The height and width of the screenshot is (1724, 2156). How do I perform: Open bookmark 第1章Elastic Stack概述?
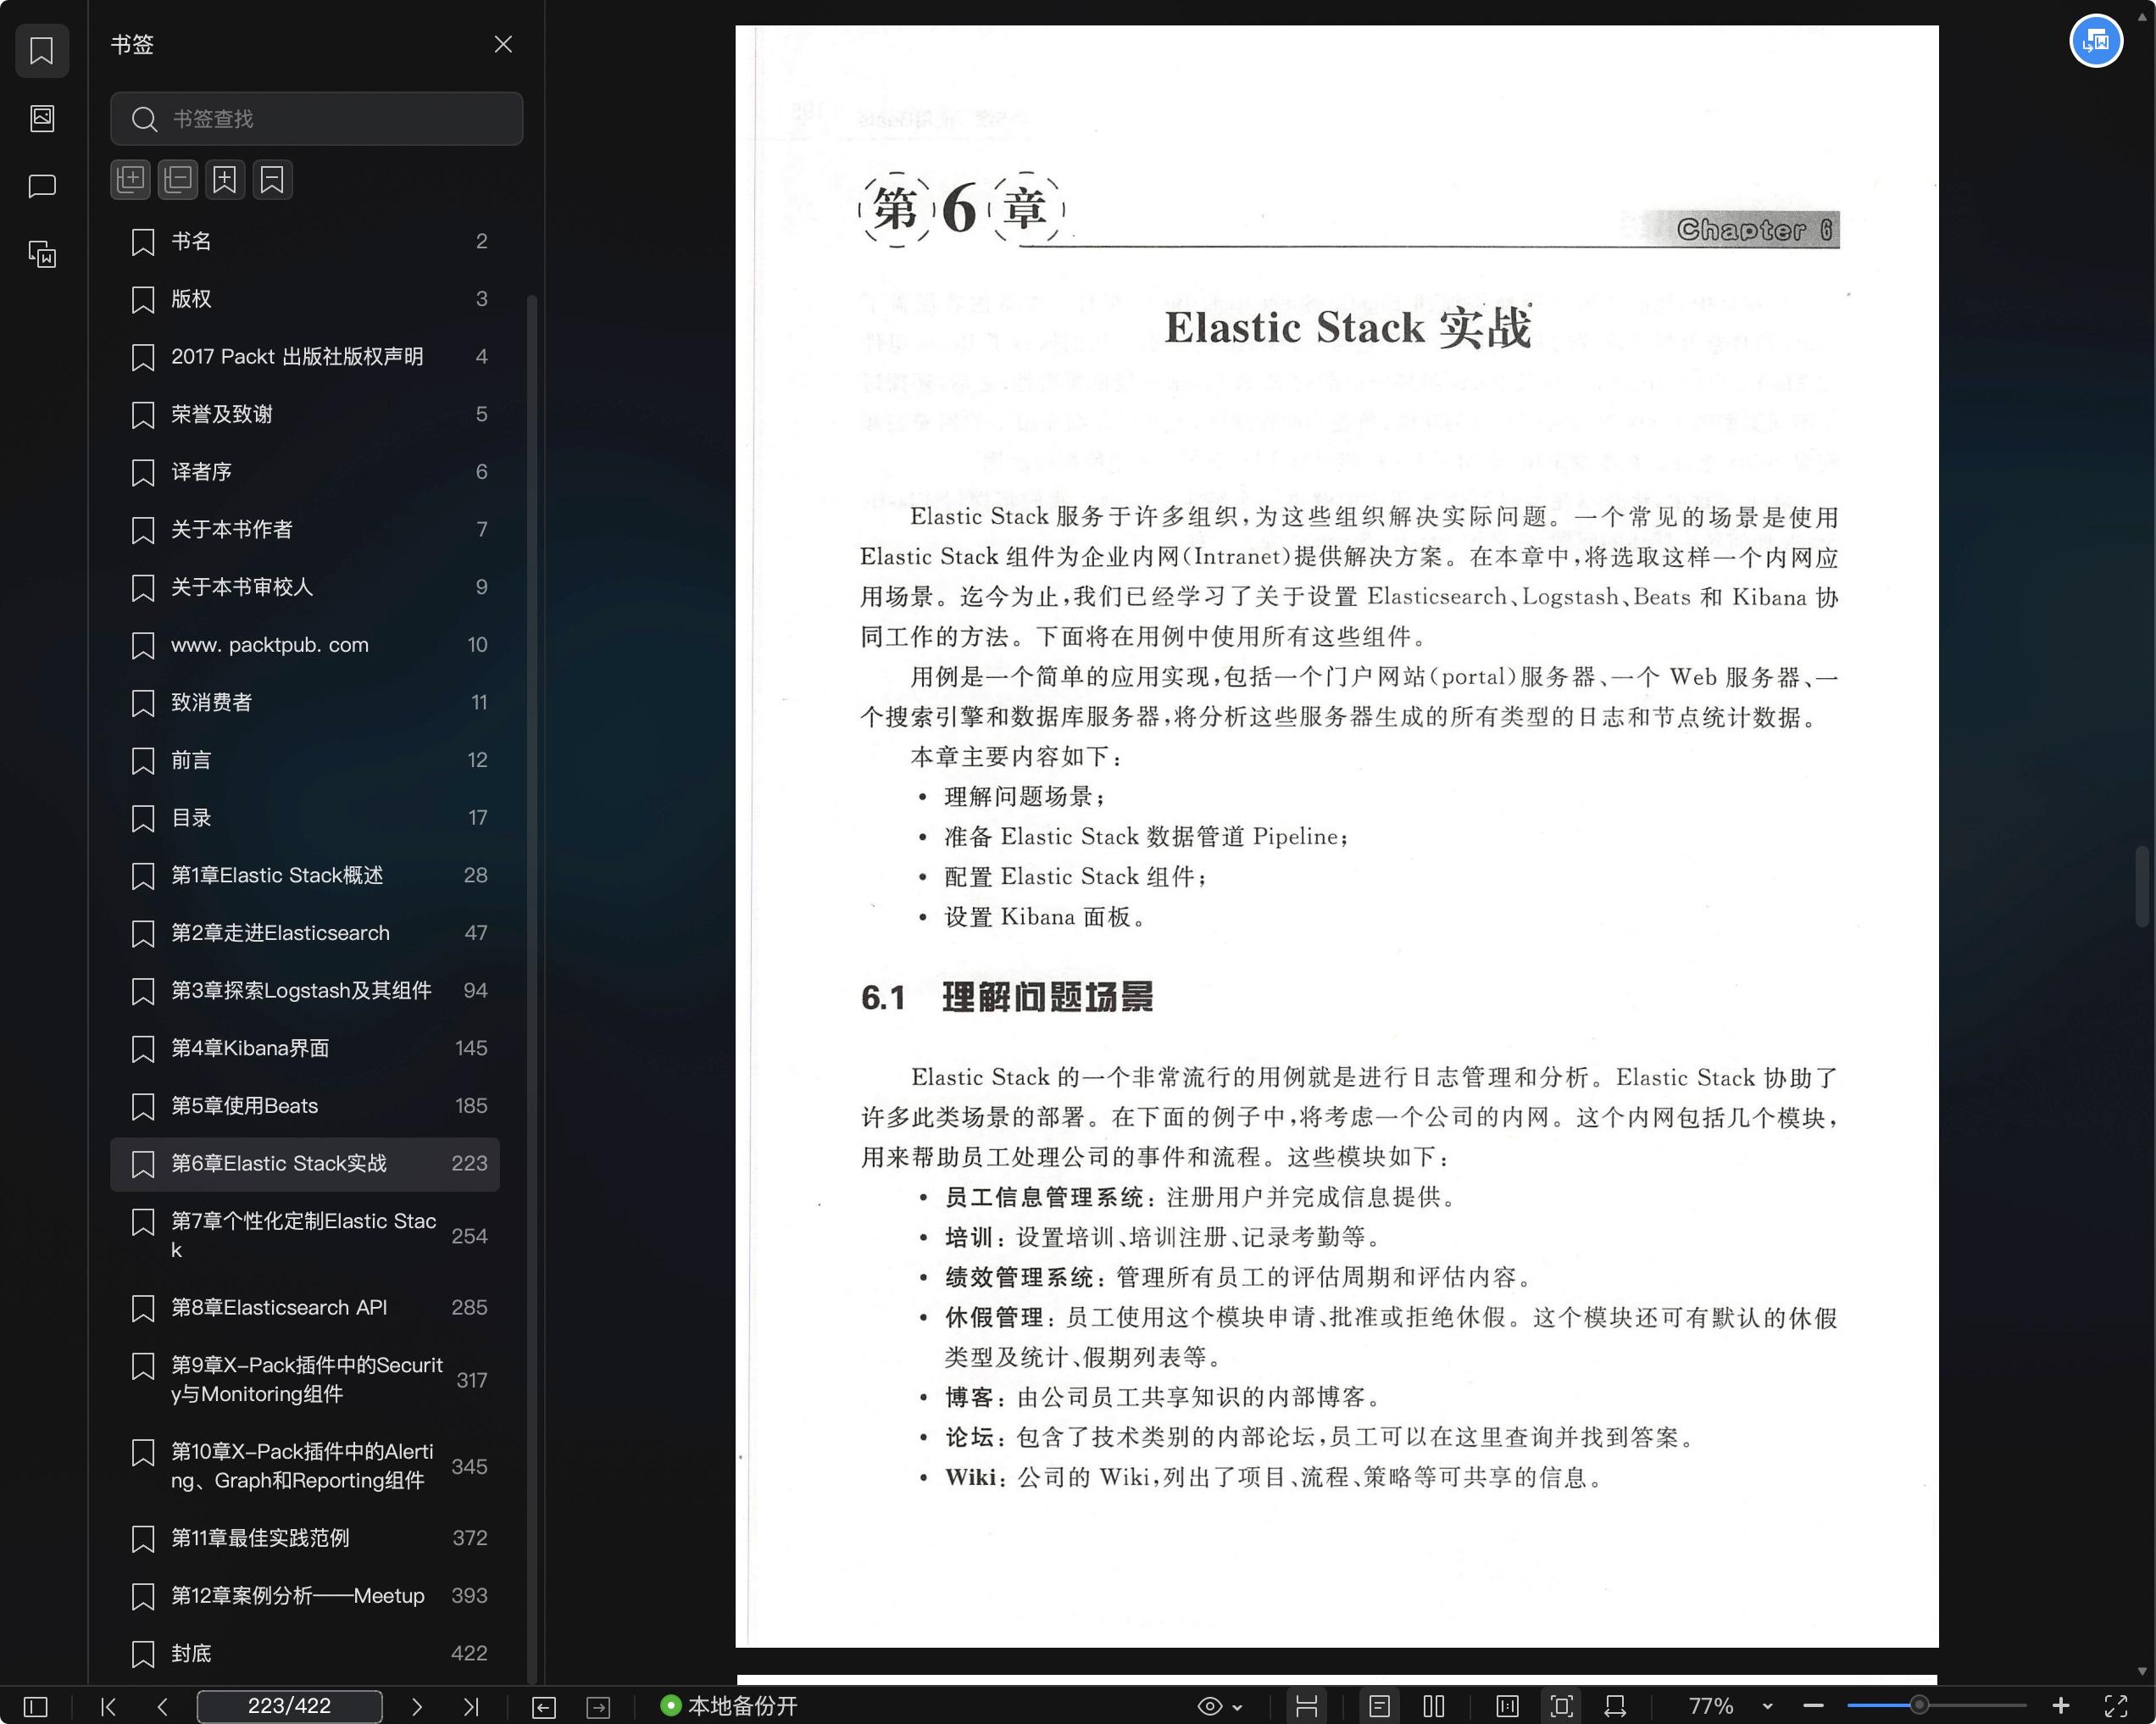pyautogui.click(x=305, y=875)
